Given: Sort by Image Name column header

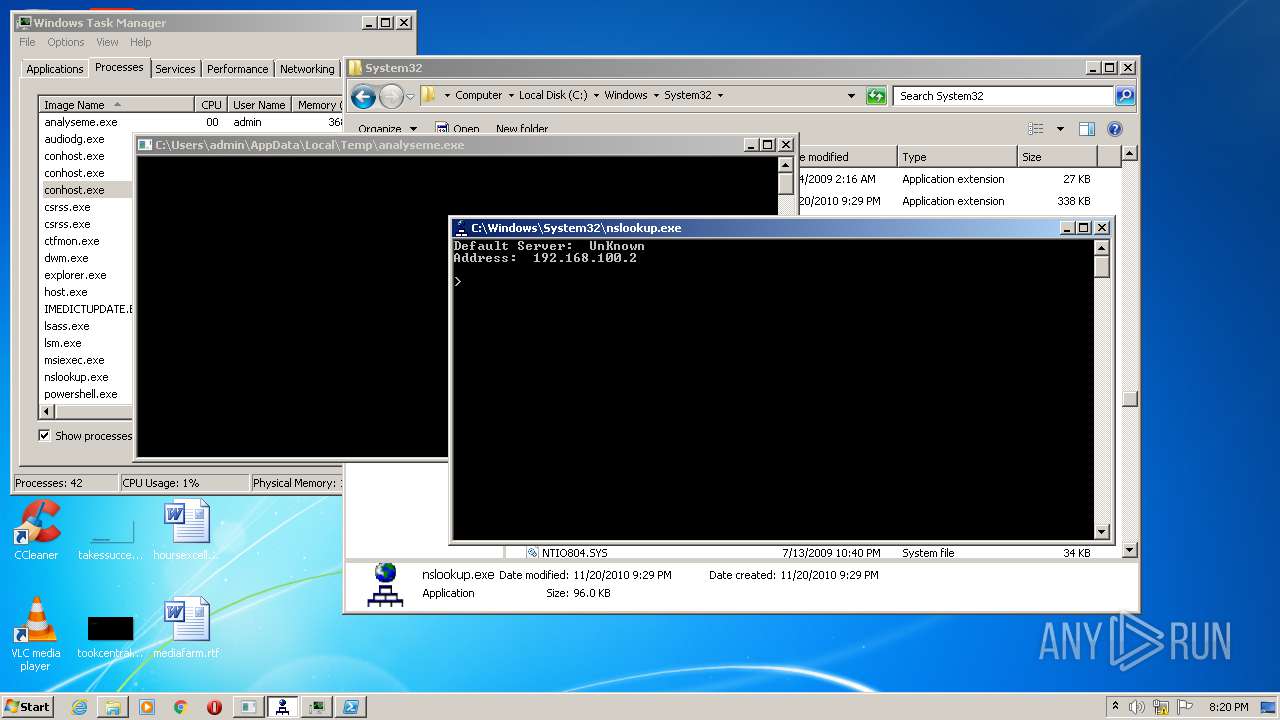Looking at the screenshot, I should tap(116, 105).
